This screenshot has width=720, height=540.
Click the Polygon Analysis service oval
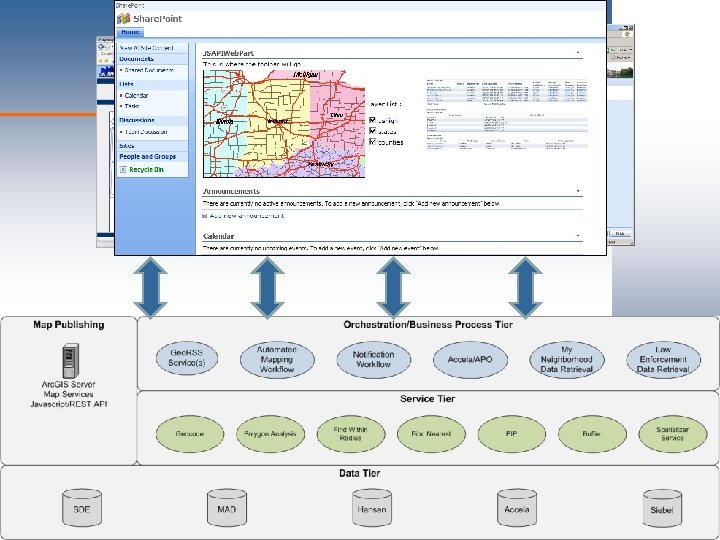pyautogui.click(x=270, y=434)
